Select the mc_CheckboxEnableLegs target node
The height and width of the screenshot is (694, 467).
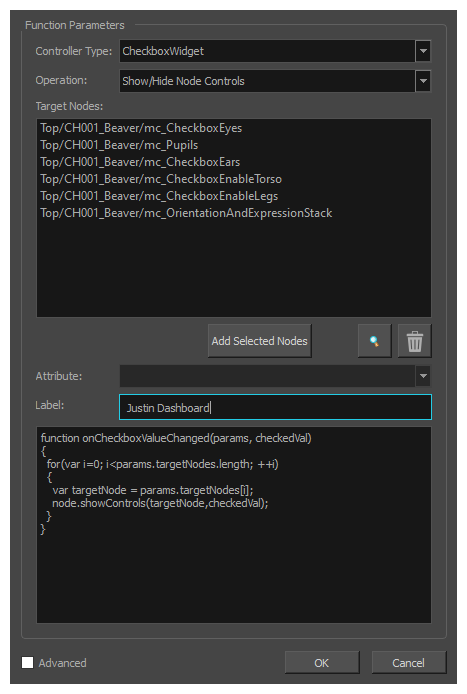(x=159, y=196)
